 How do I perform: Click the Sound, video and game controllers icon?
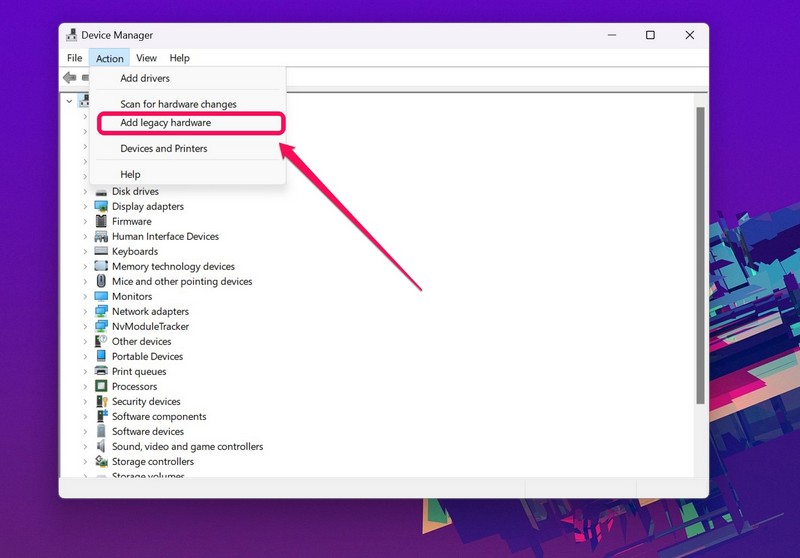[101, 447]
